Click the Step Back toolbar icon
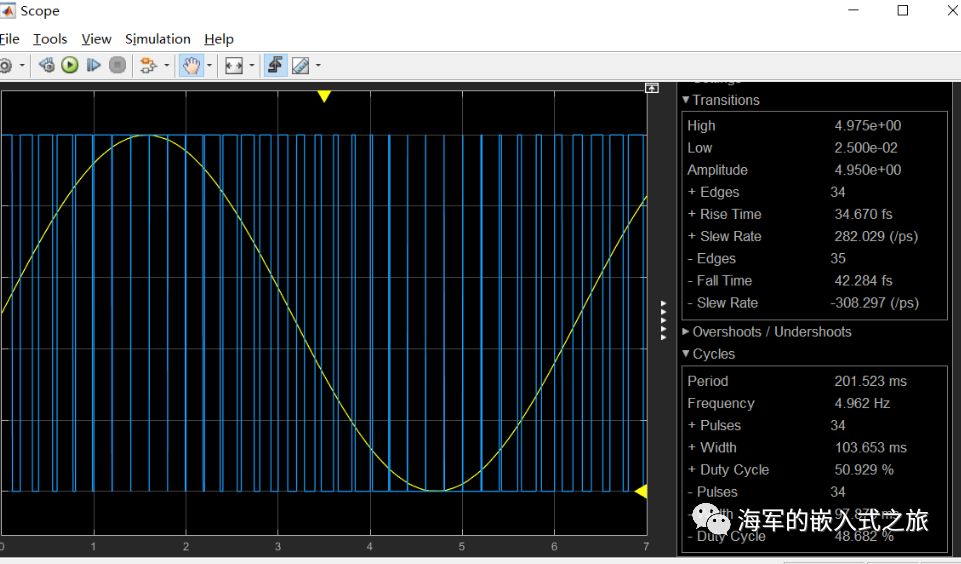Image resolution: width=961 pixels, height=564 pixels. point(46,65)
